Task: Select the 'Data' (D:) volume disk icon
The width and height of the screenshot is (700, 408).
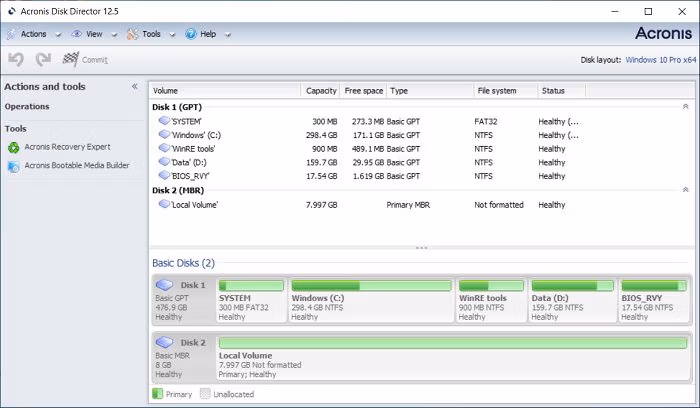Action: 164,162
